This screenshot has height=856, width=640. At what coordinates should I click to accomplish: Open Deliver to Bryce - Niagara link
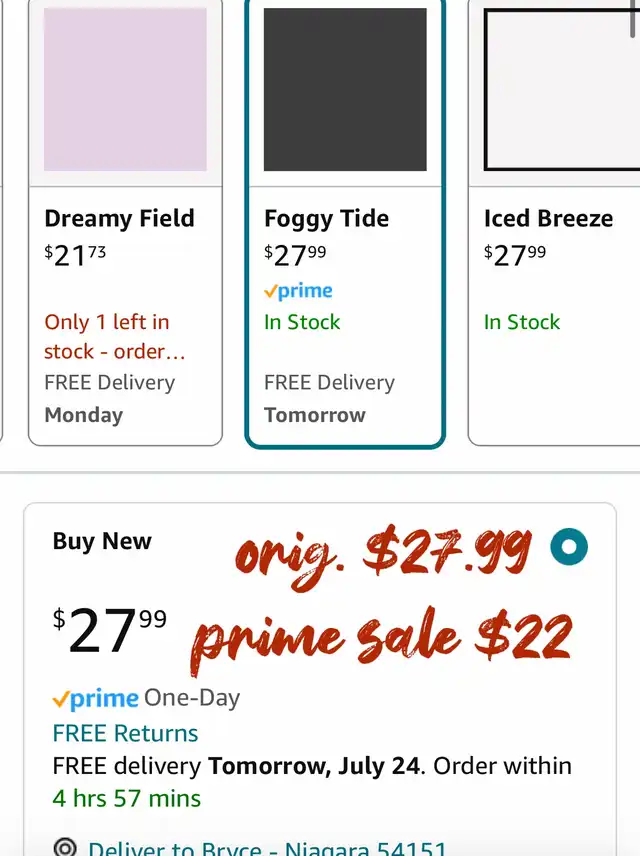tap(268, 848)
